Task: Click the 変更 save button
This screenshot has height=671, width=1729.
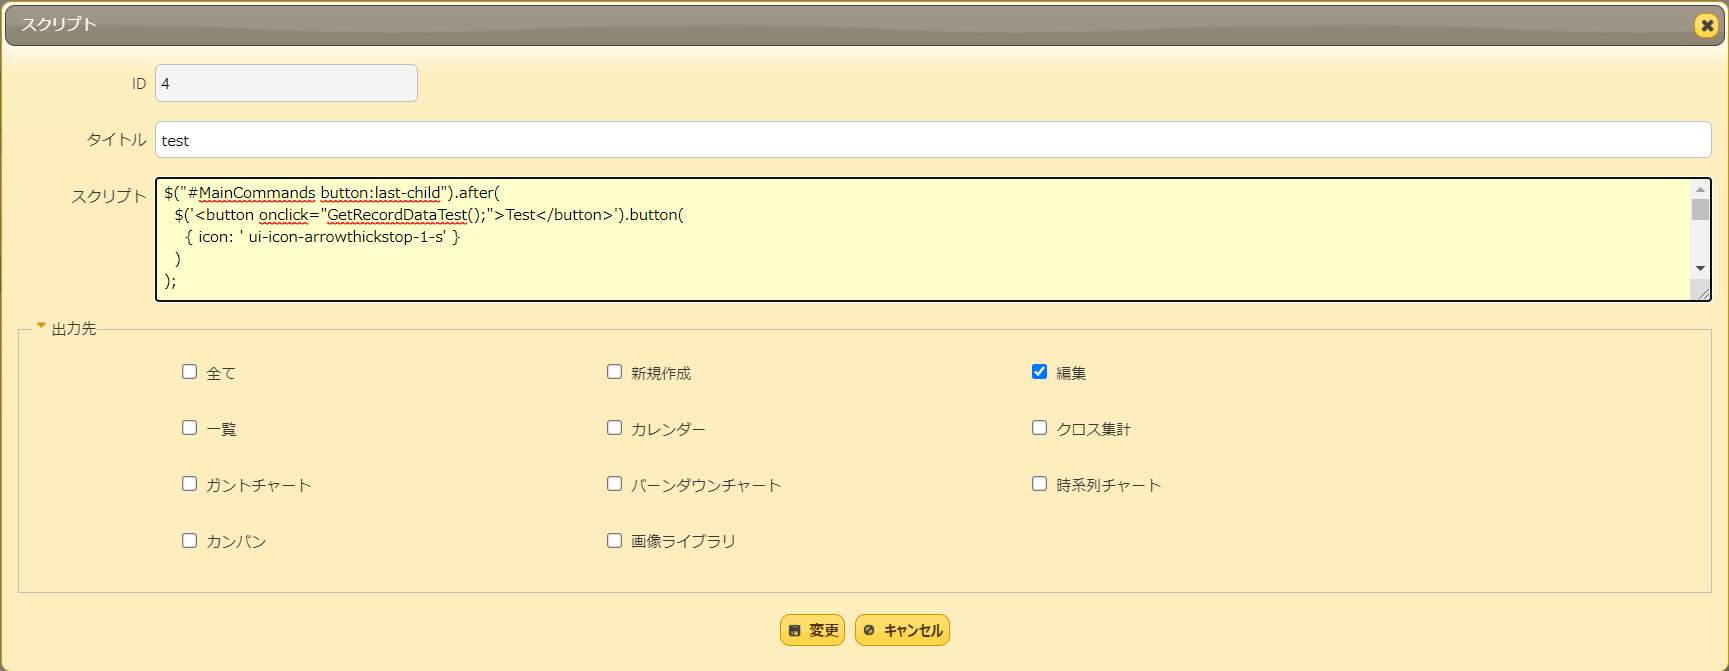Action: (812, 630)
